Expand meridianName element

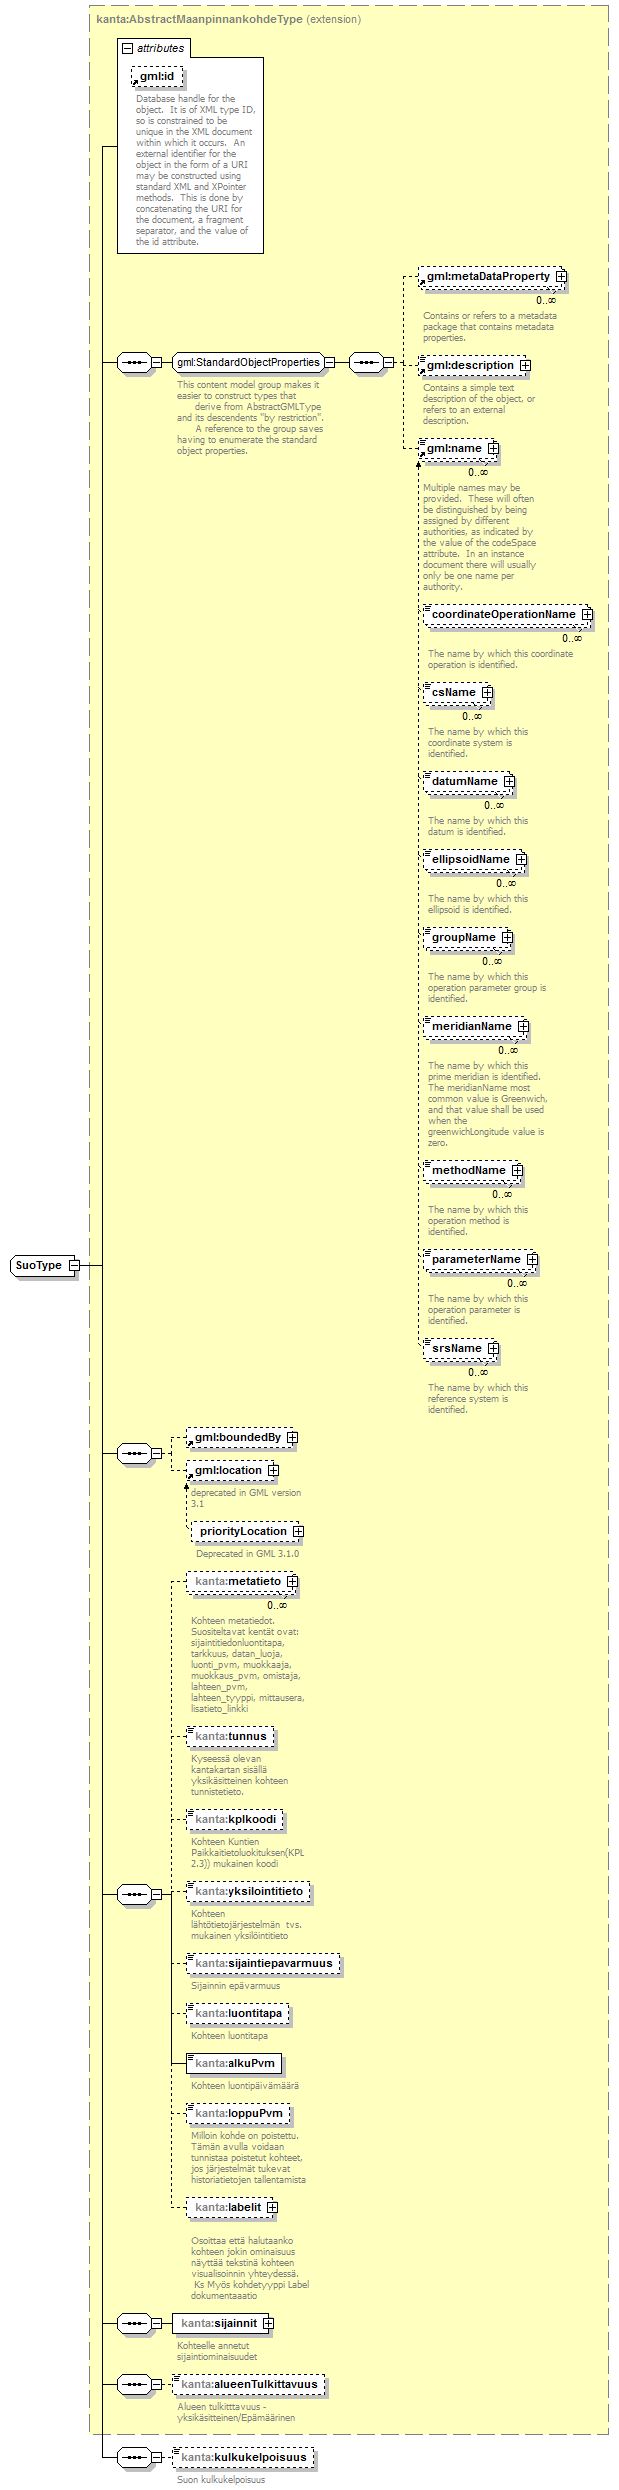pos(523,1026)
